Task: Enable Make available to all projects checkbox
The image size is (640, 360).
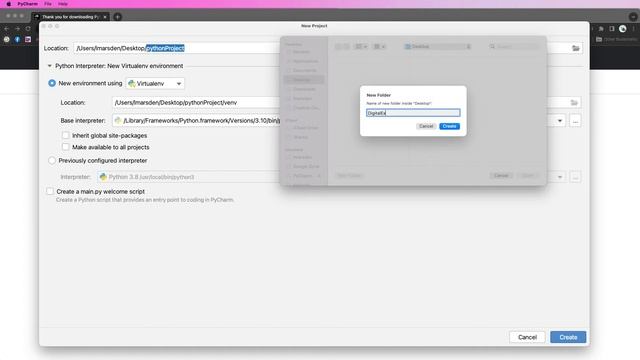Action: pos(65,147)
